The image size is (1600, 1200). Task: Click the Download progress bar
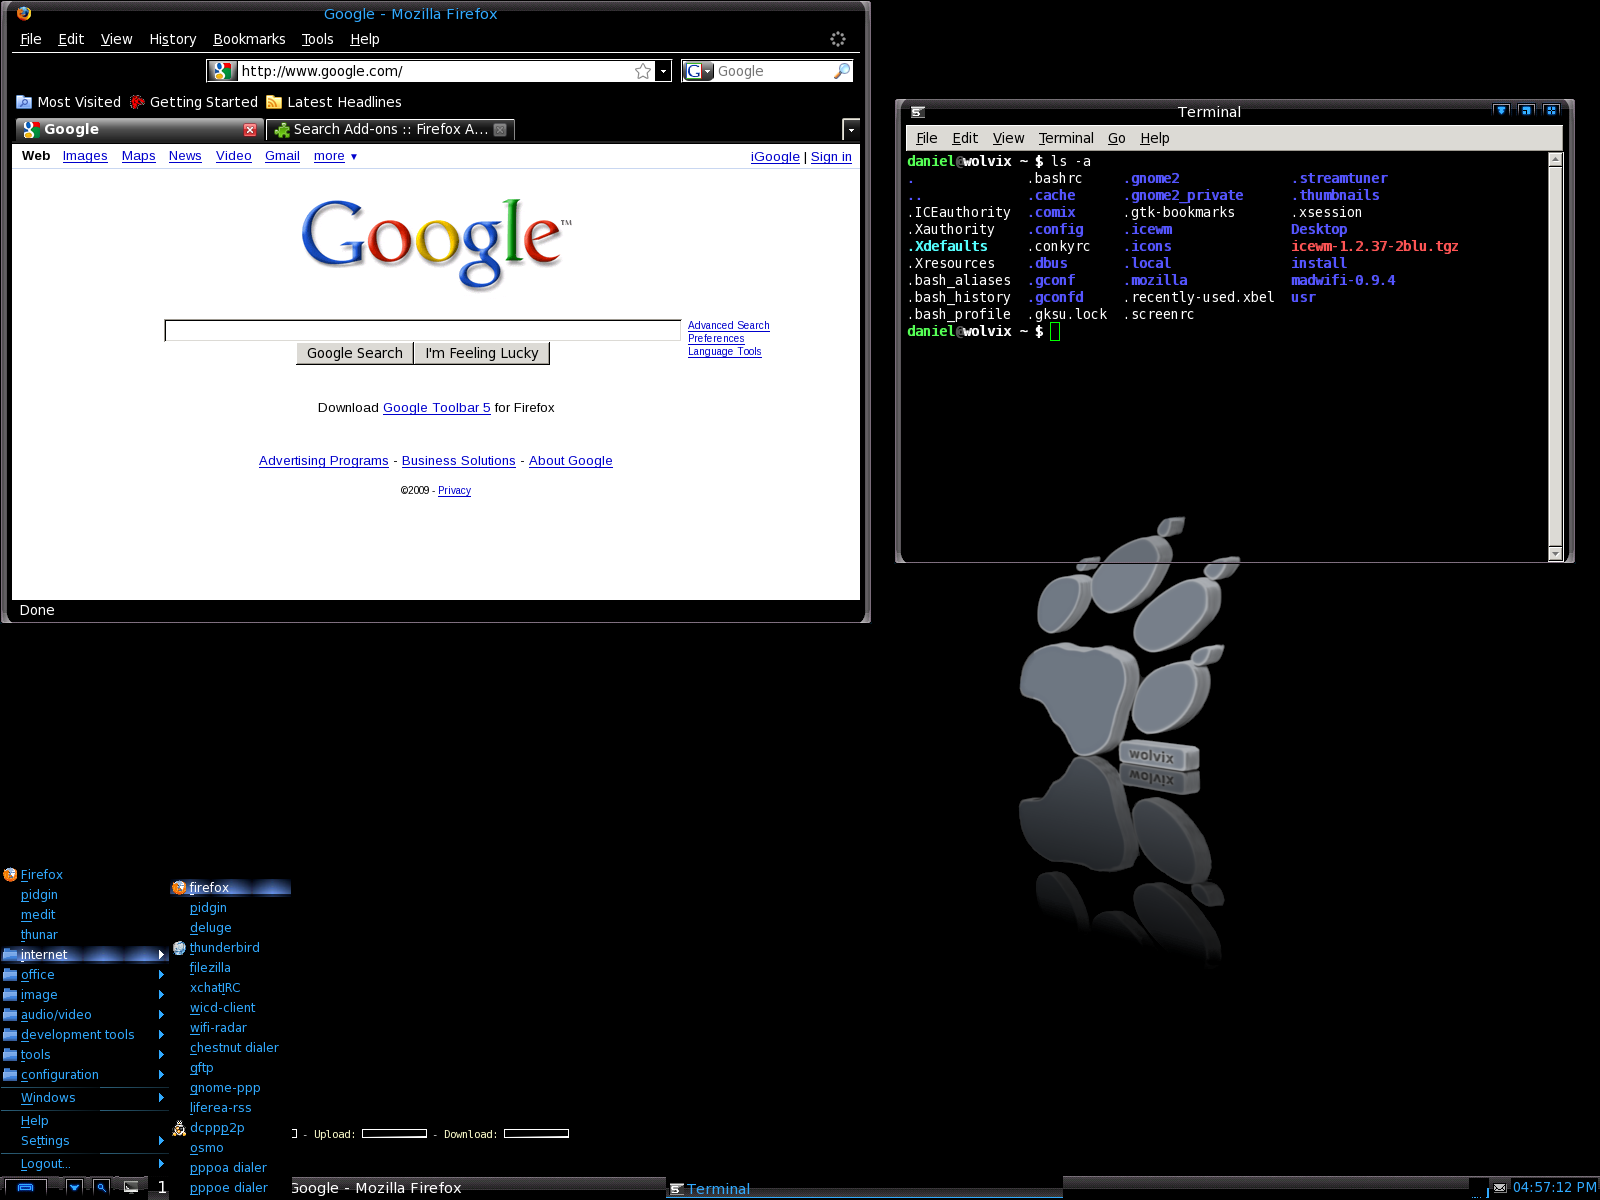tap(536, 1134)
